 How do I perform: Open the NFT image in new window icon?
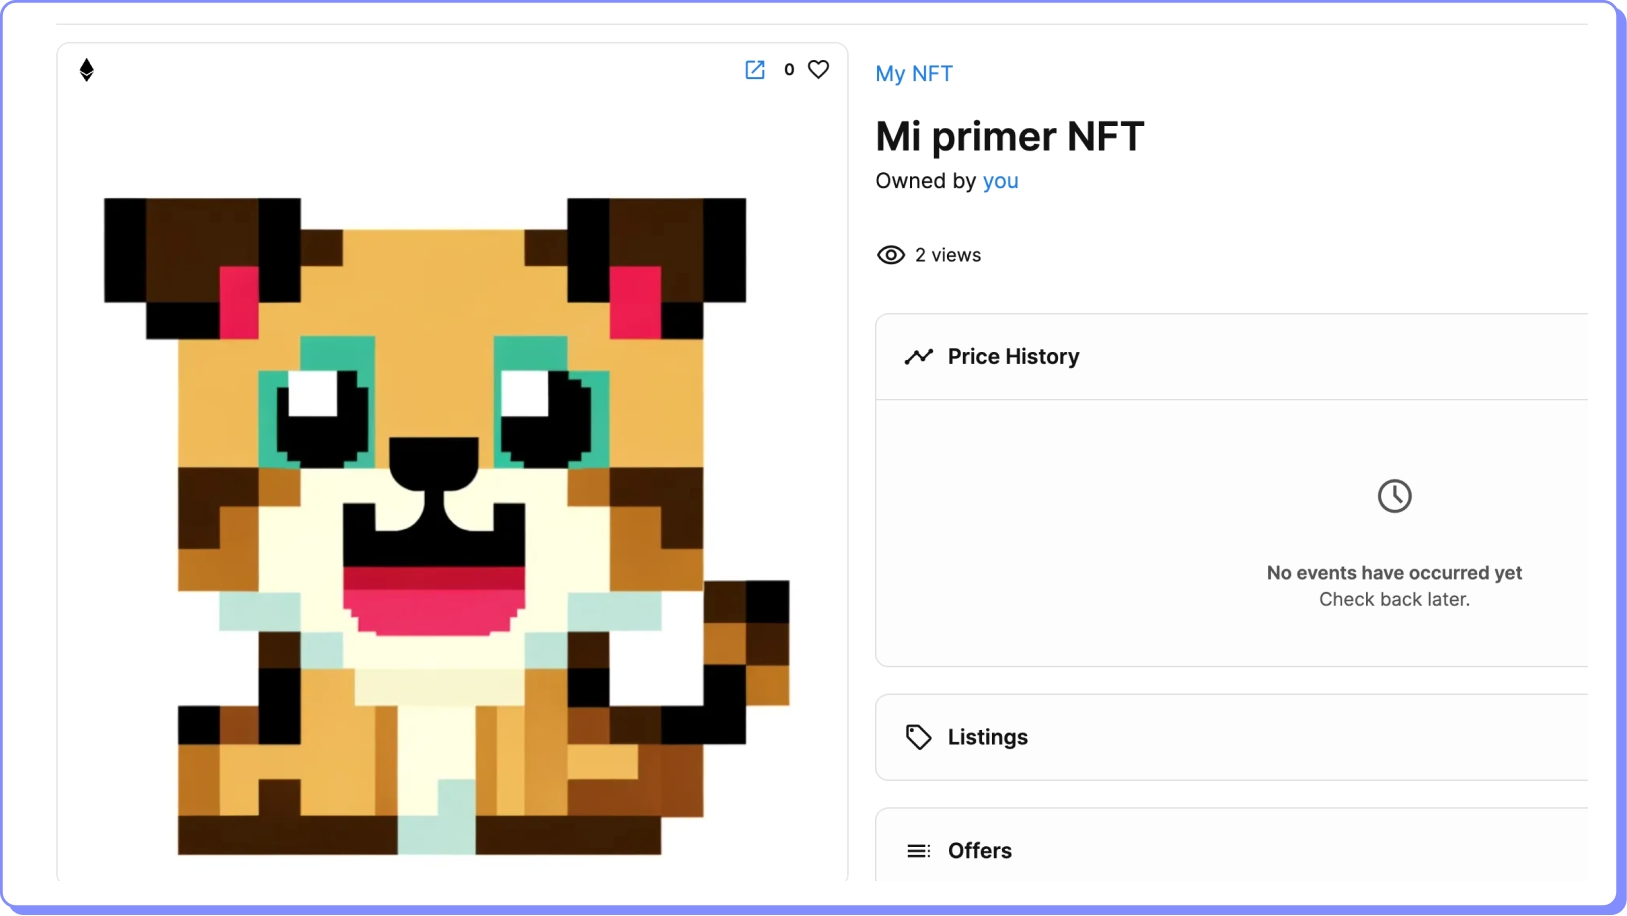coord(755,70)
